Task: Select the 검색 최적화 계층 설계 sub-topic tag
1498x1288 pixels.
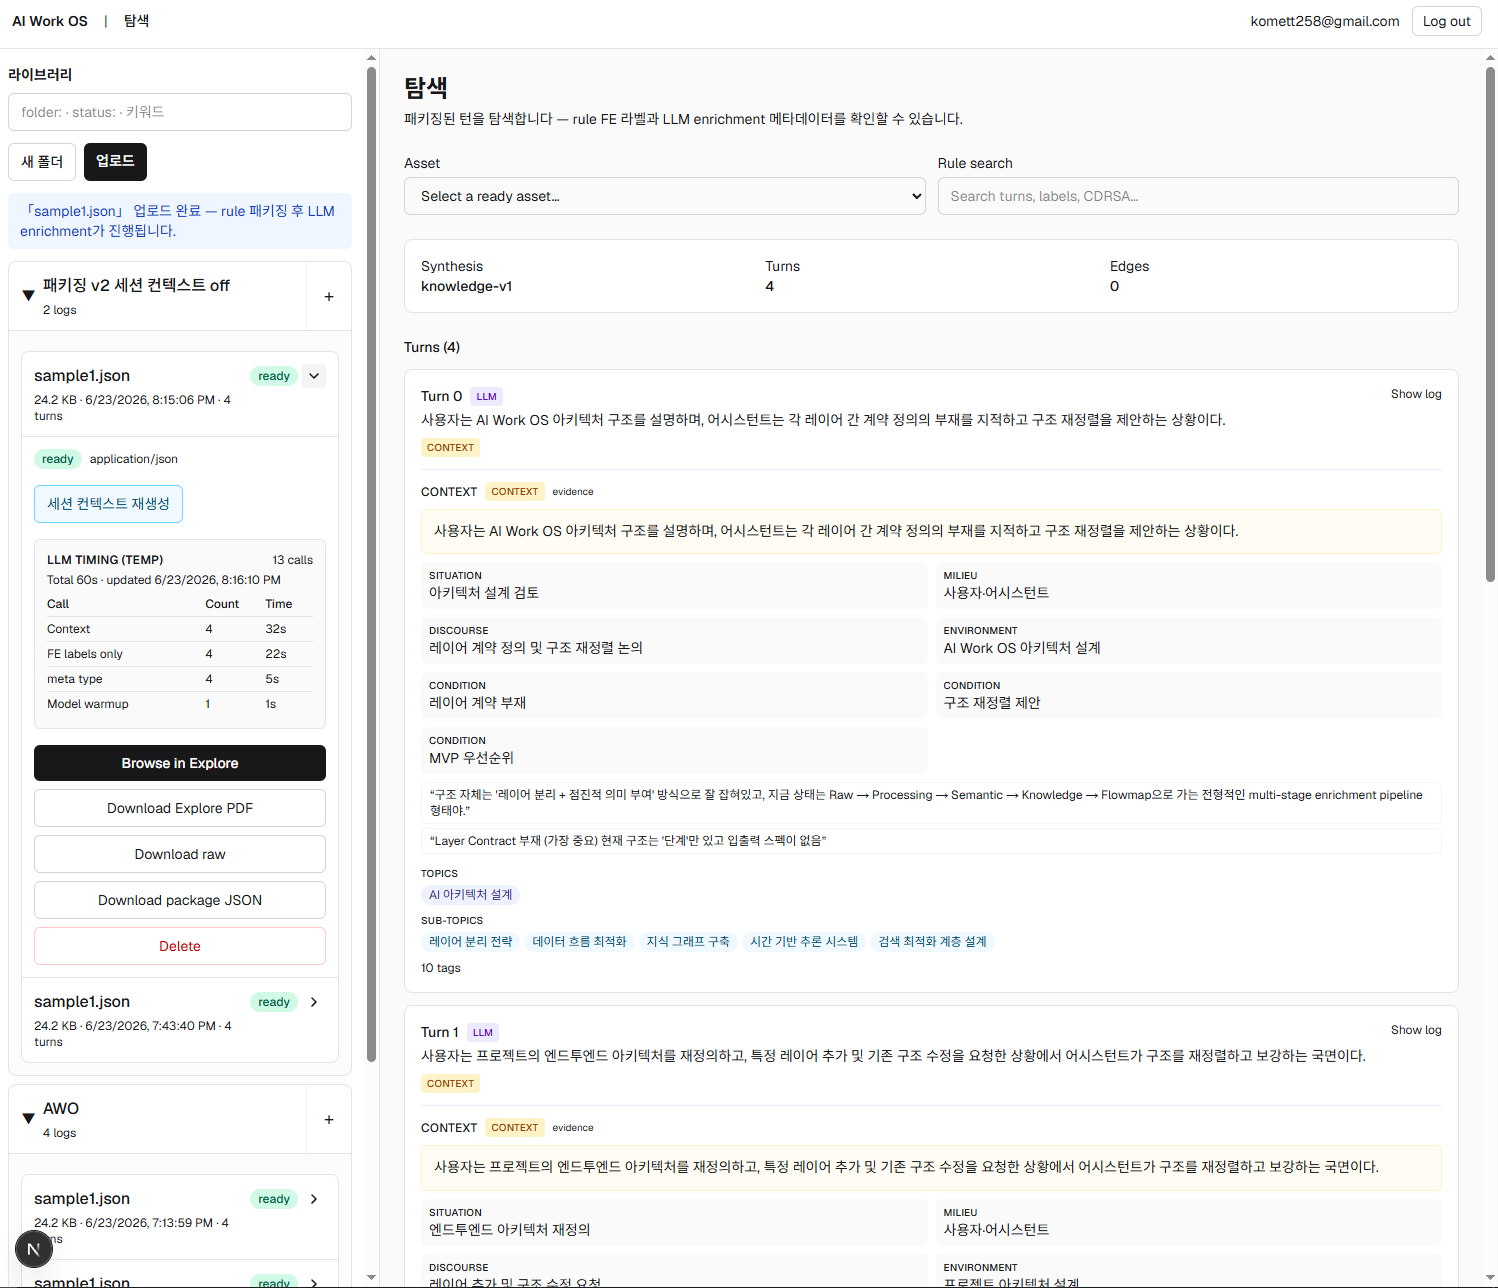Action: tap(932, 942)
